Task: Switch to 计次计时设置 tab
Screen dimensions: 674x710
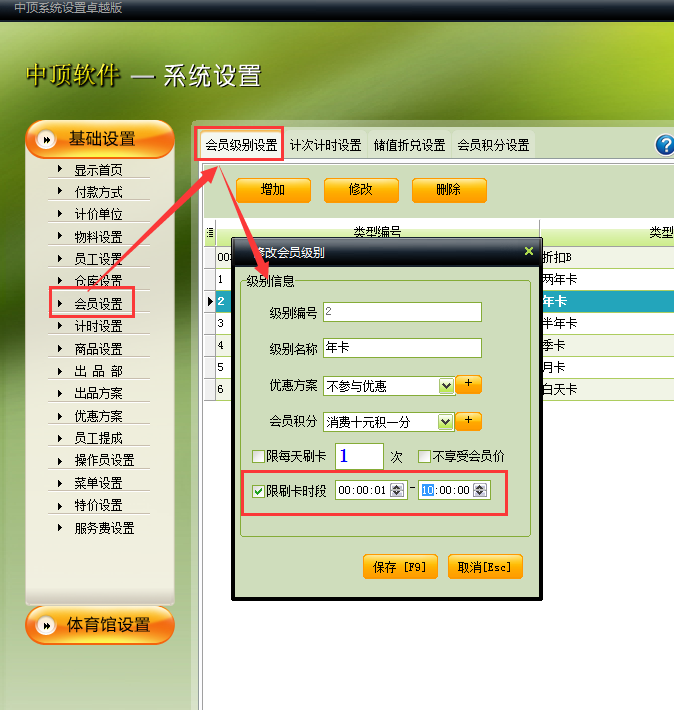Action: click(x=326, y=145)
